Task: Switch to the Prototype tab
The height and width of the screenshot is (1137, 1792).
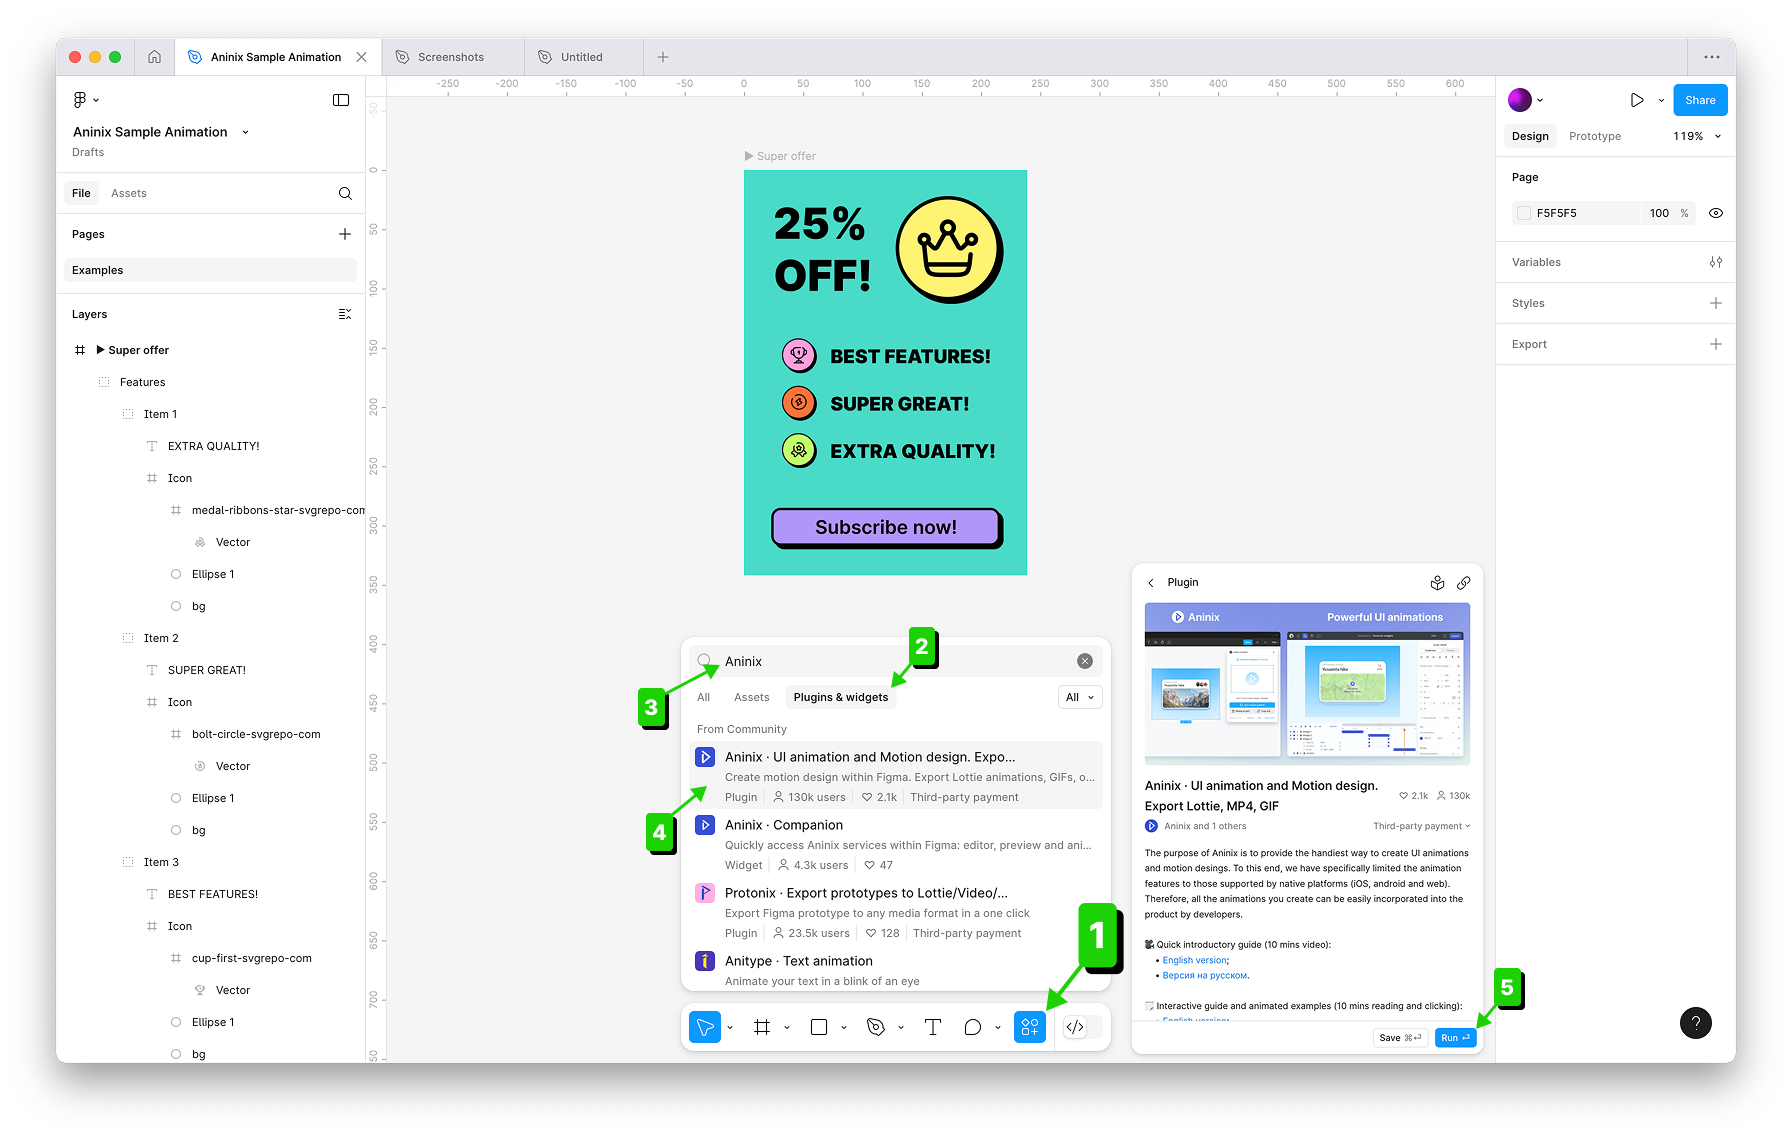Action: (1595, 136)
